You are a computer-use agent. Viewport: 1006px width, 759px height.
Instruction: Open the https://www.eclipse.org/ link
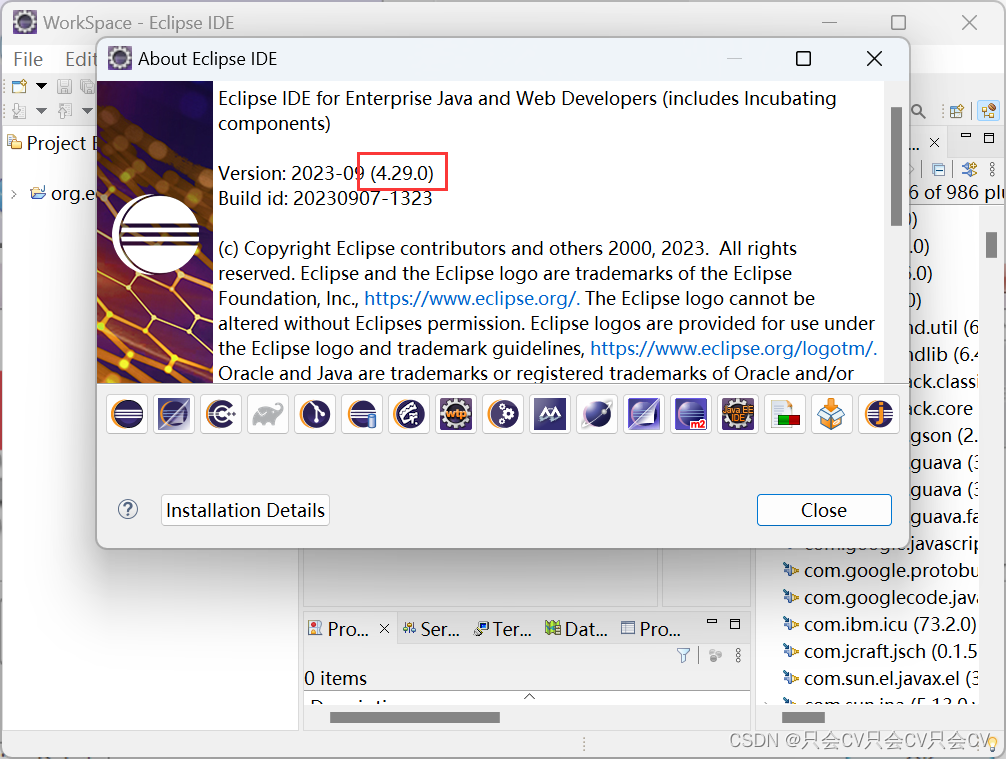[x=472, y=298]
